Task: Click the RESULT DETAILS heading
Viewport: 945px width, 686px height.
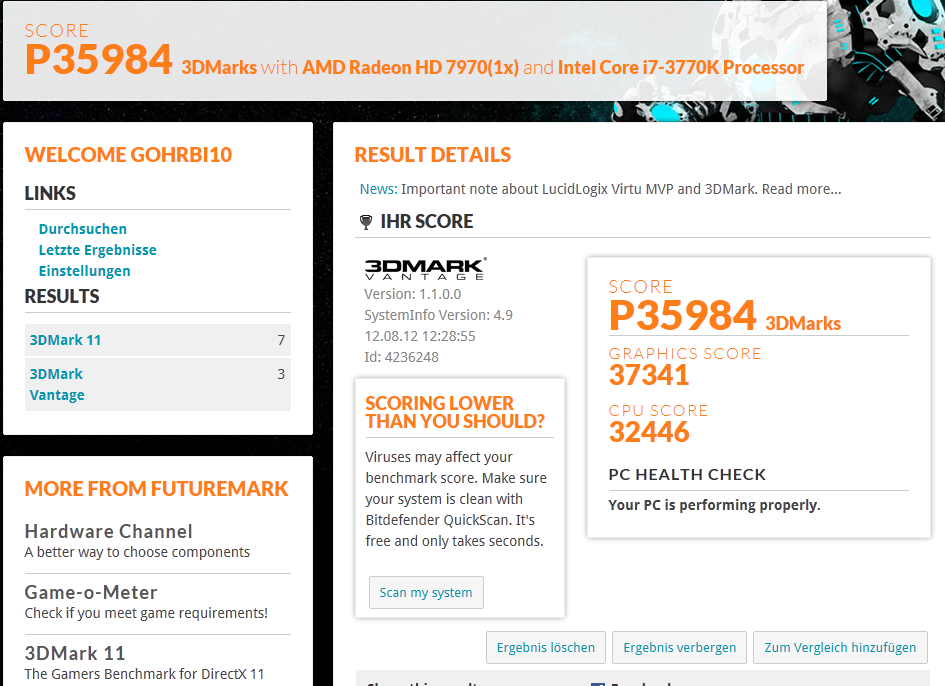Action: point(433,155)
